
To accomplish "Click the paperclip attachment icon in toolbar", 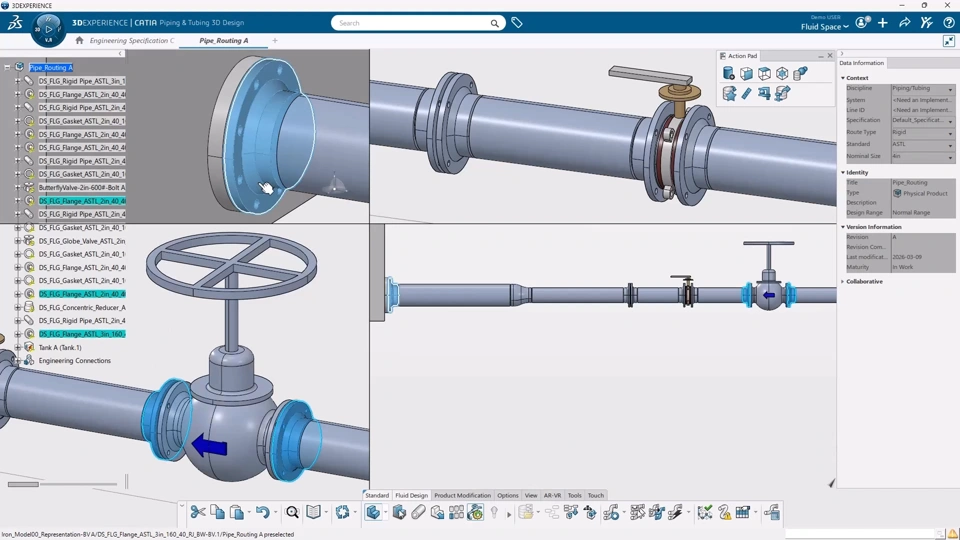I will tap(418, 512).
